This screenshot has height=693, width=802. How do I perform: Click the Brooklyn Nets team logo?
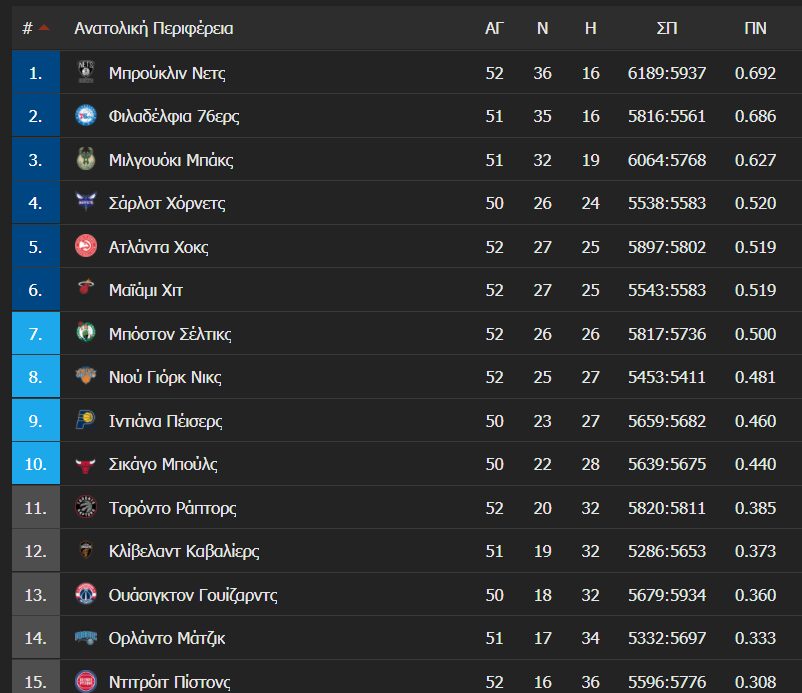86,72
